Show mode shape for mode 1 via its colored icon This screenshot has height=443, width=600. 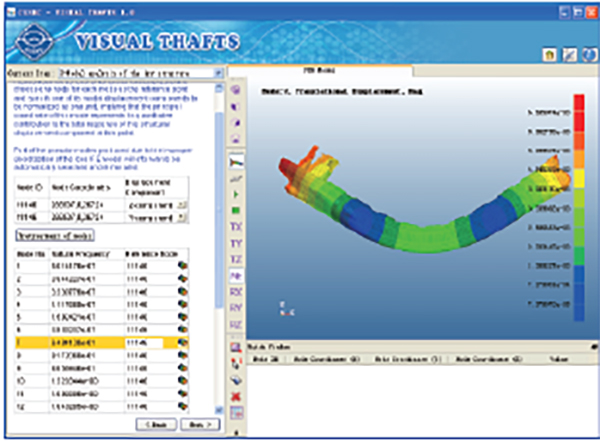(183, 265)
